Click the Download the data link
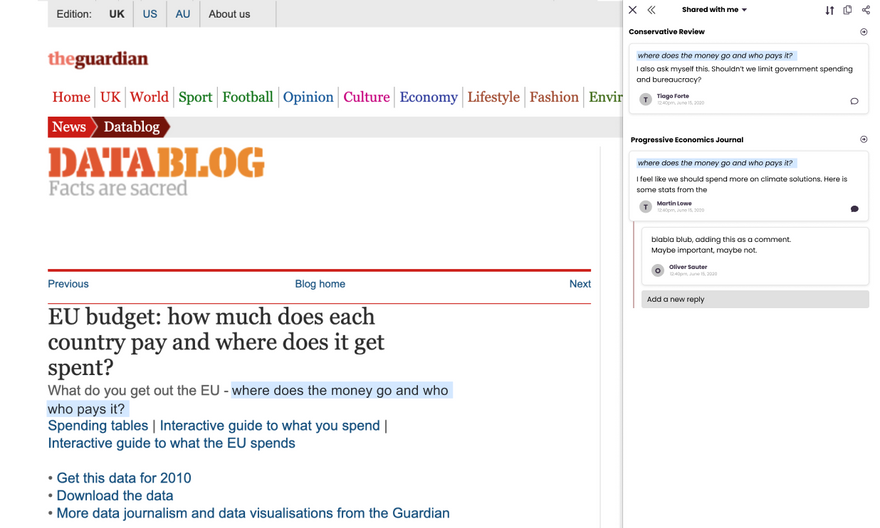The image size is (880, 528). point(115,496)
